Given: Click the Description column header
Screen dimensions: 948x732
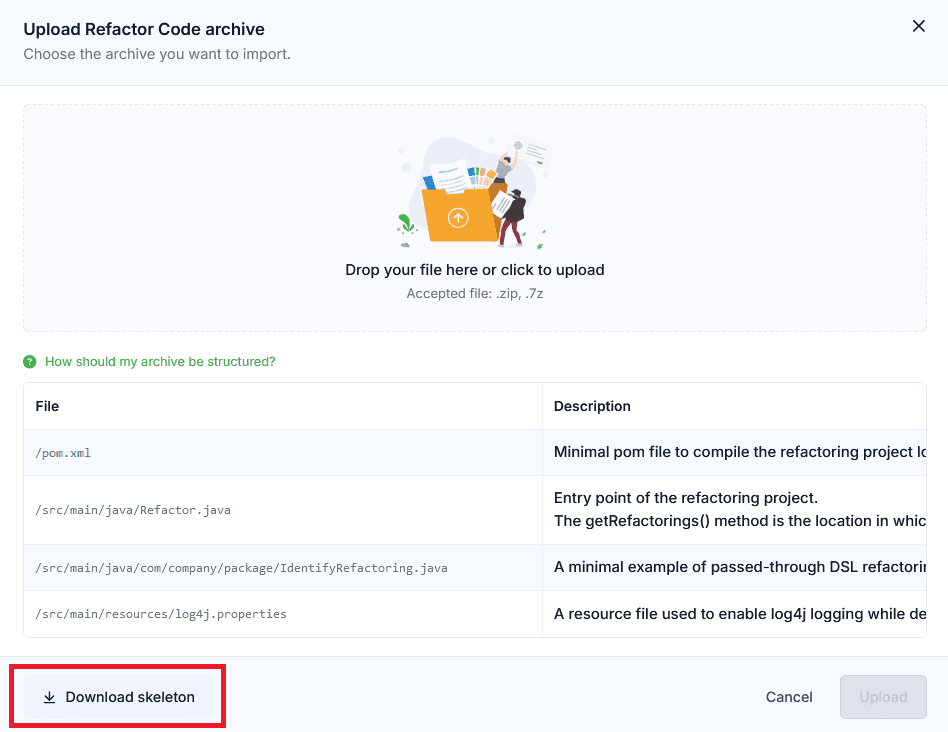Looking at the screenshot, I should point(592,406).
